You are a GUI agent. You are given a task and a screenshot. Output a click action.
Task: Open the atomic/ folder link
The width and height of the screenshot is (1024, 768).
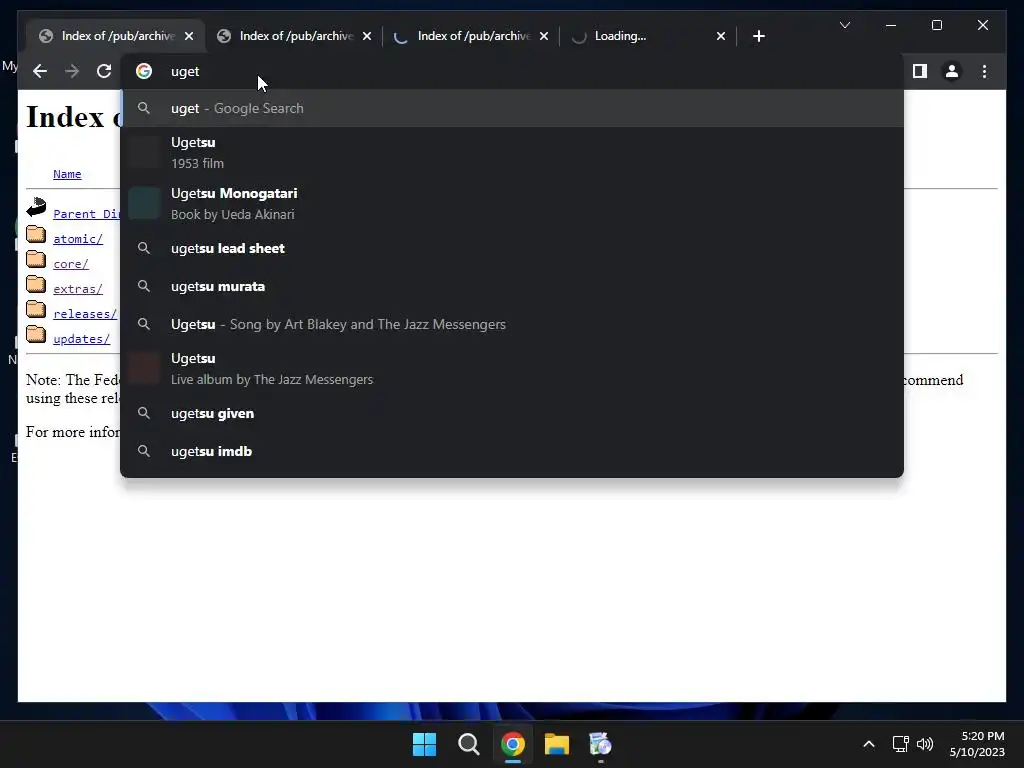click(78, 239)
